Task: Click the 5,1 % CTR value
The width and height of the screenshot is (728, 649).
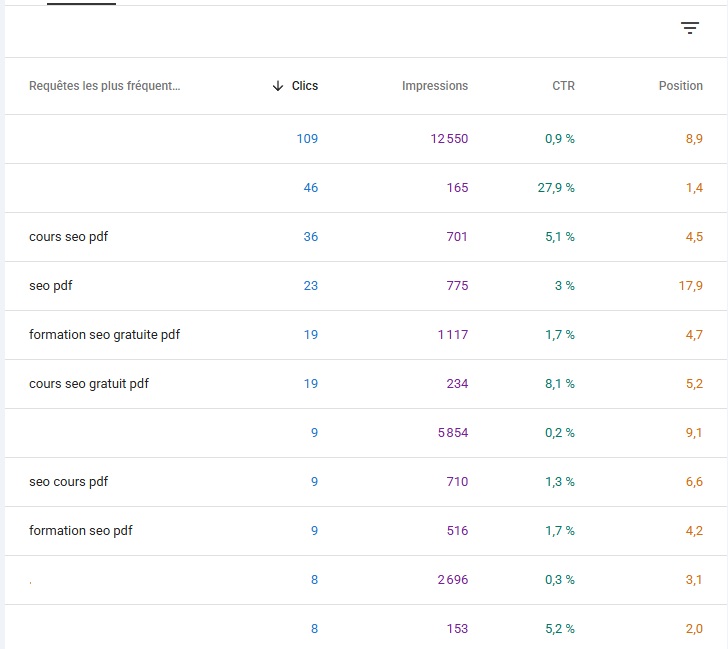Action: coord(559,237)
